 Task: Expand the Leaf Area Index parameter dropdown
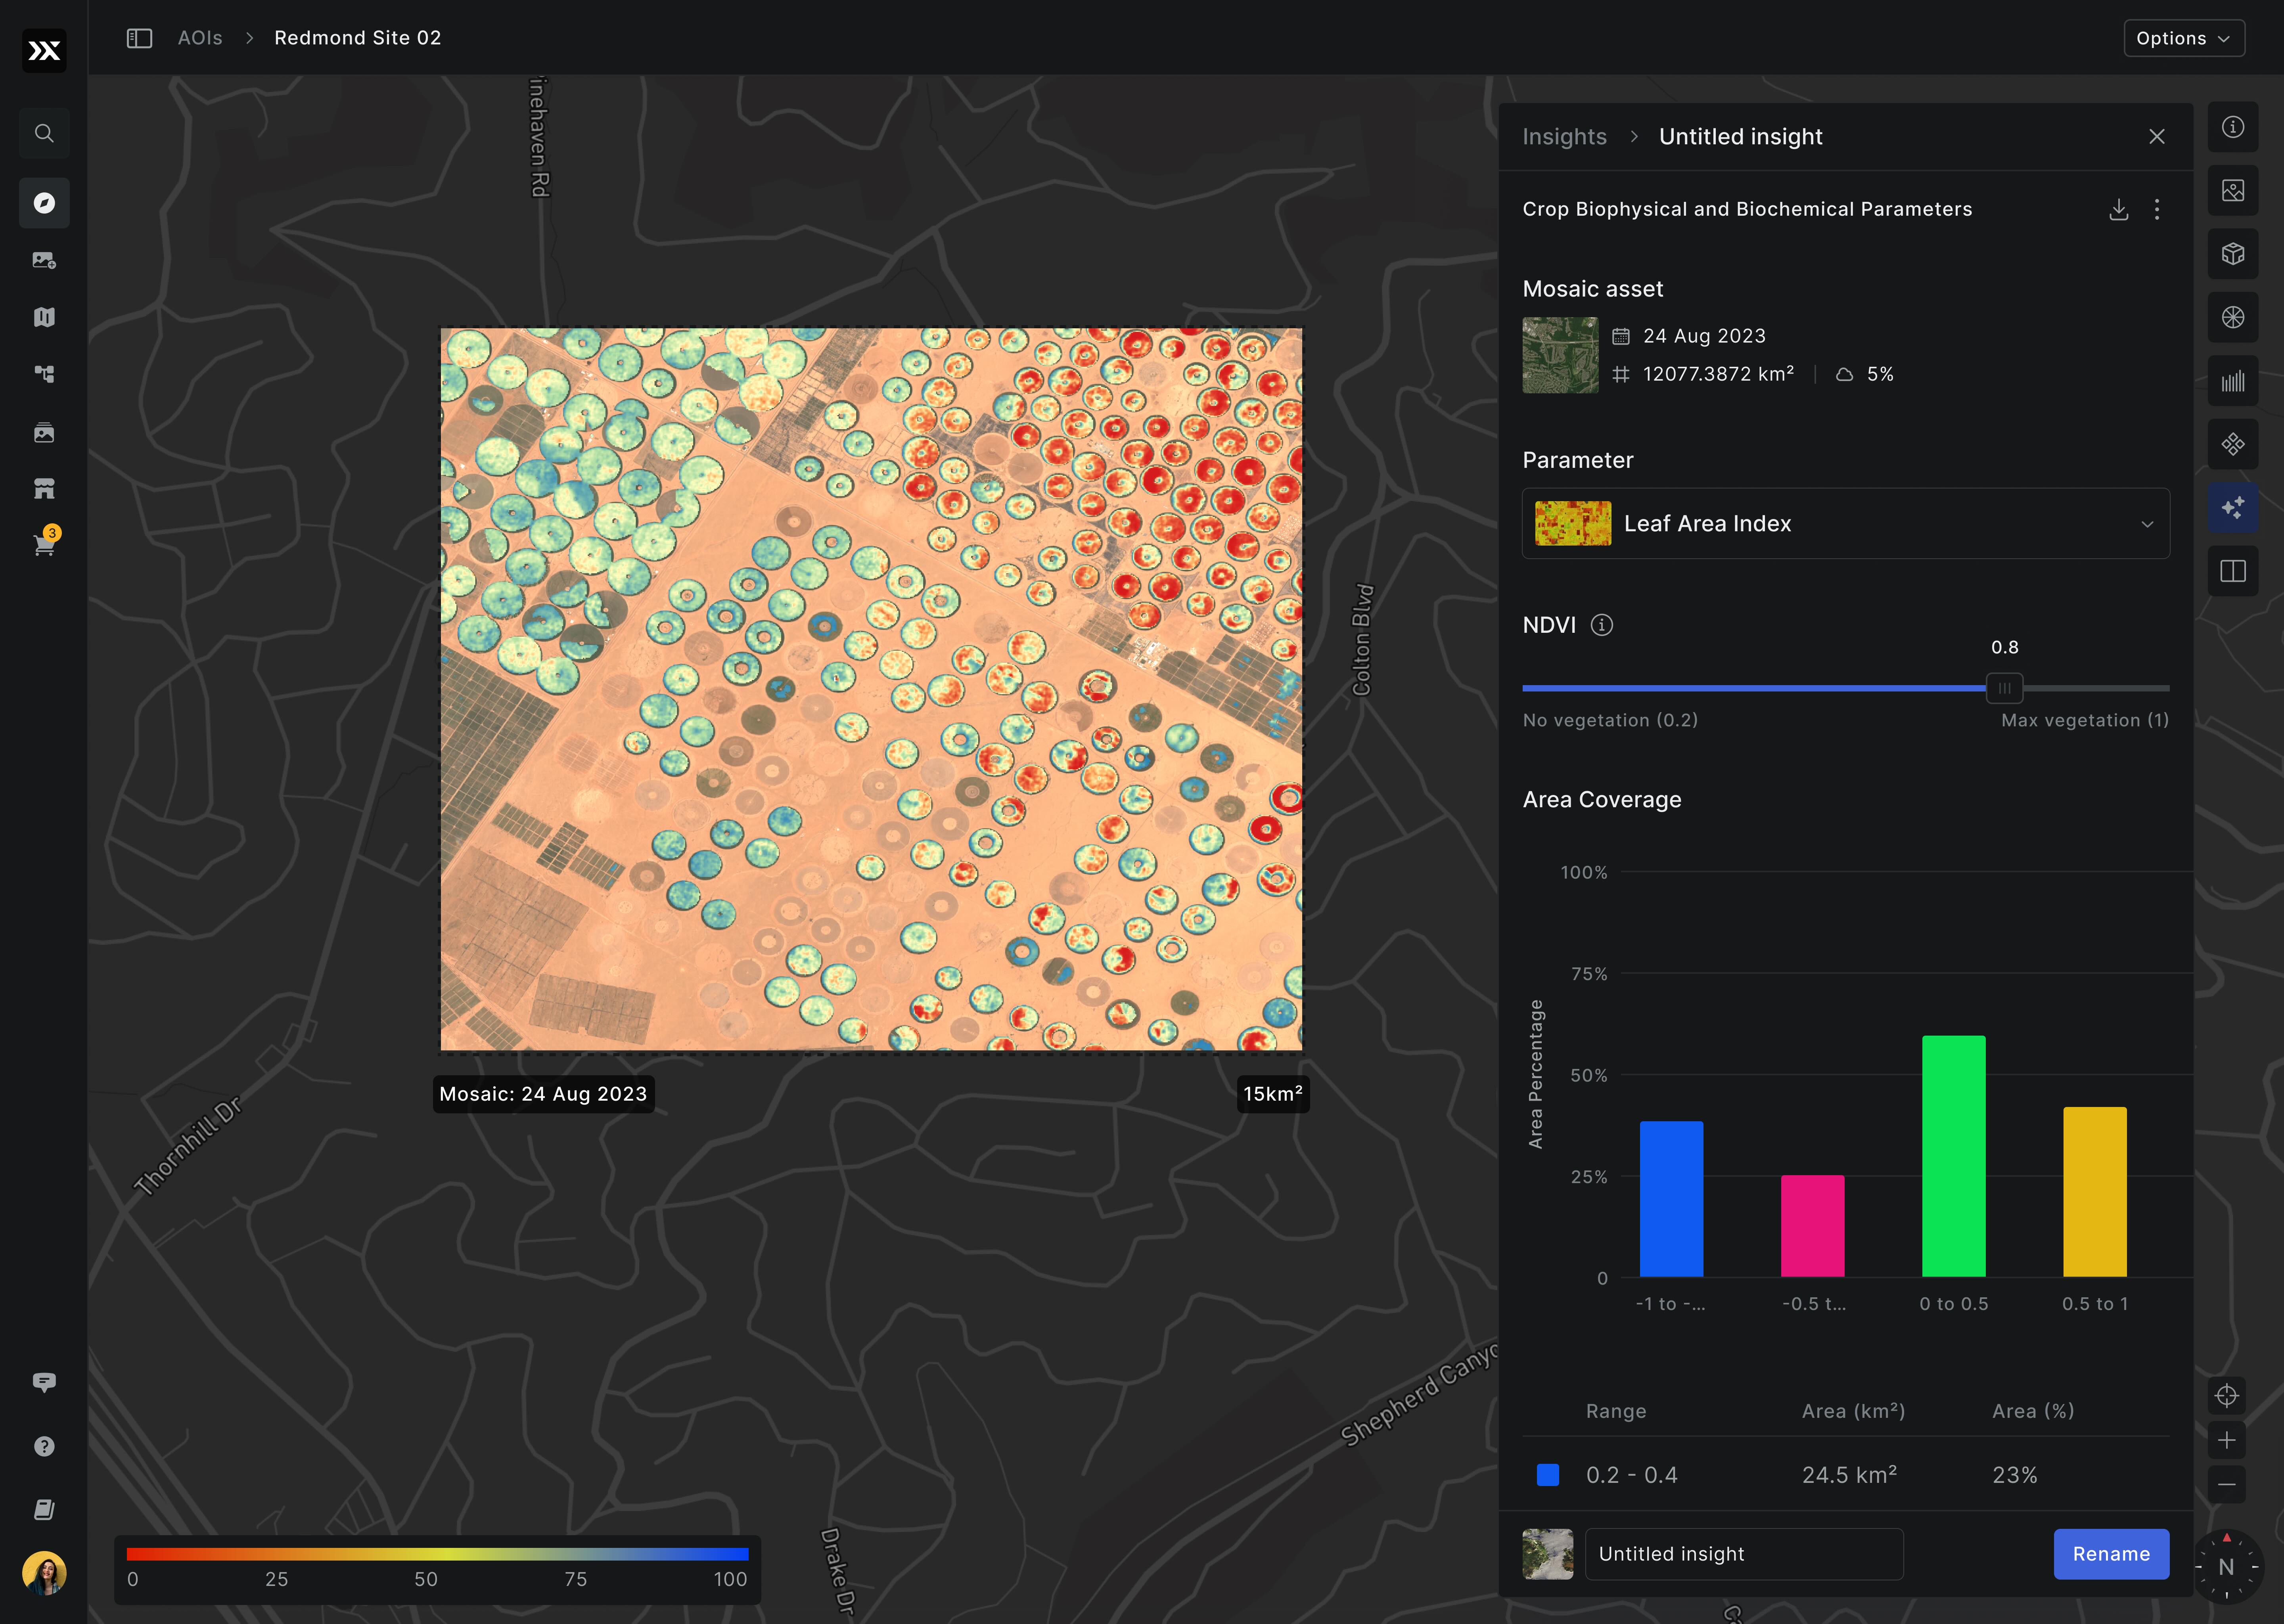tap(1845, 523)
